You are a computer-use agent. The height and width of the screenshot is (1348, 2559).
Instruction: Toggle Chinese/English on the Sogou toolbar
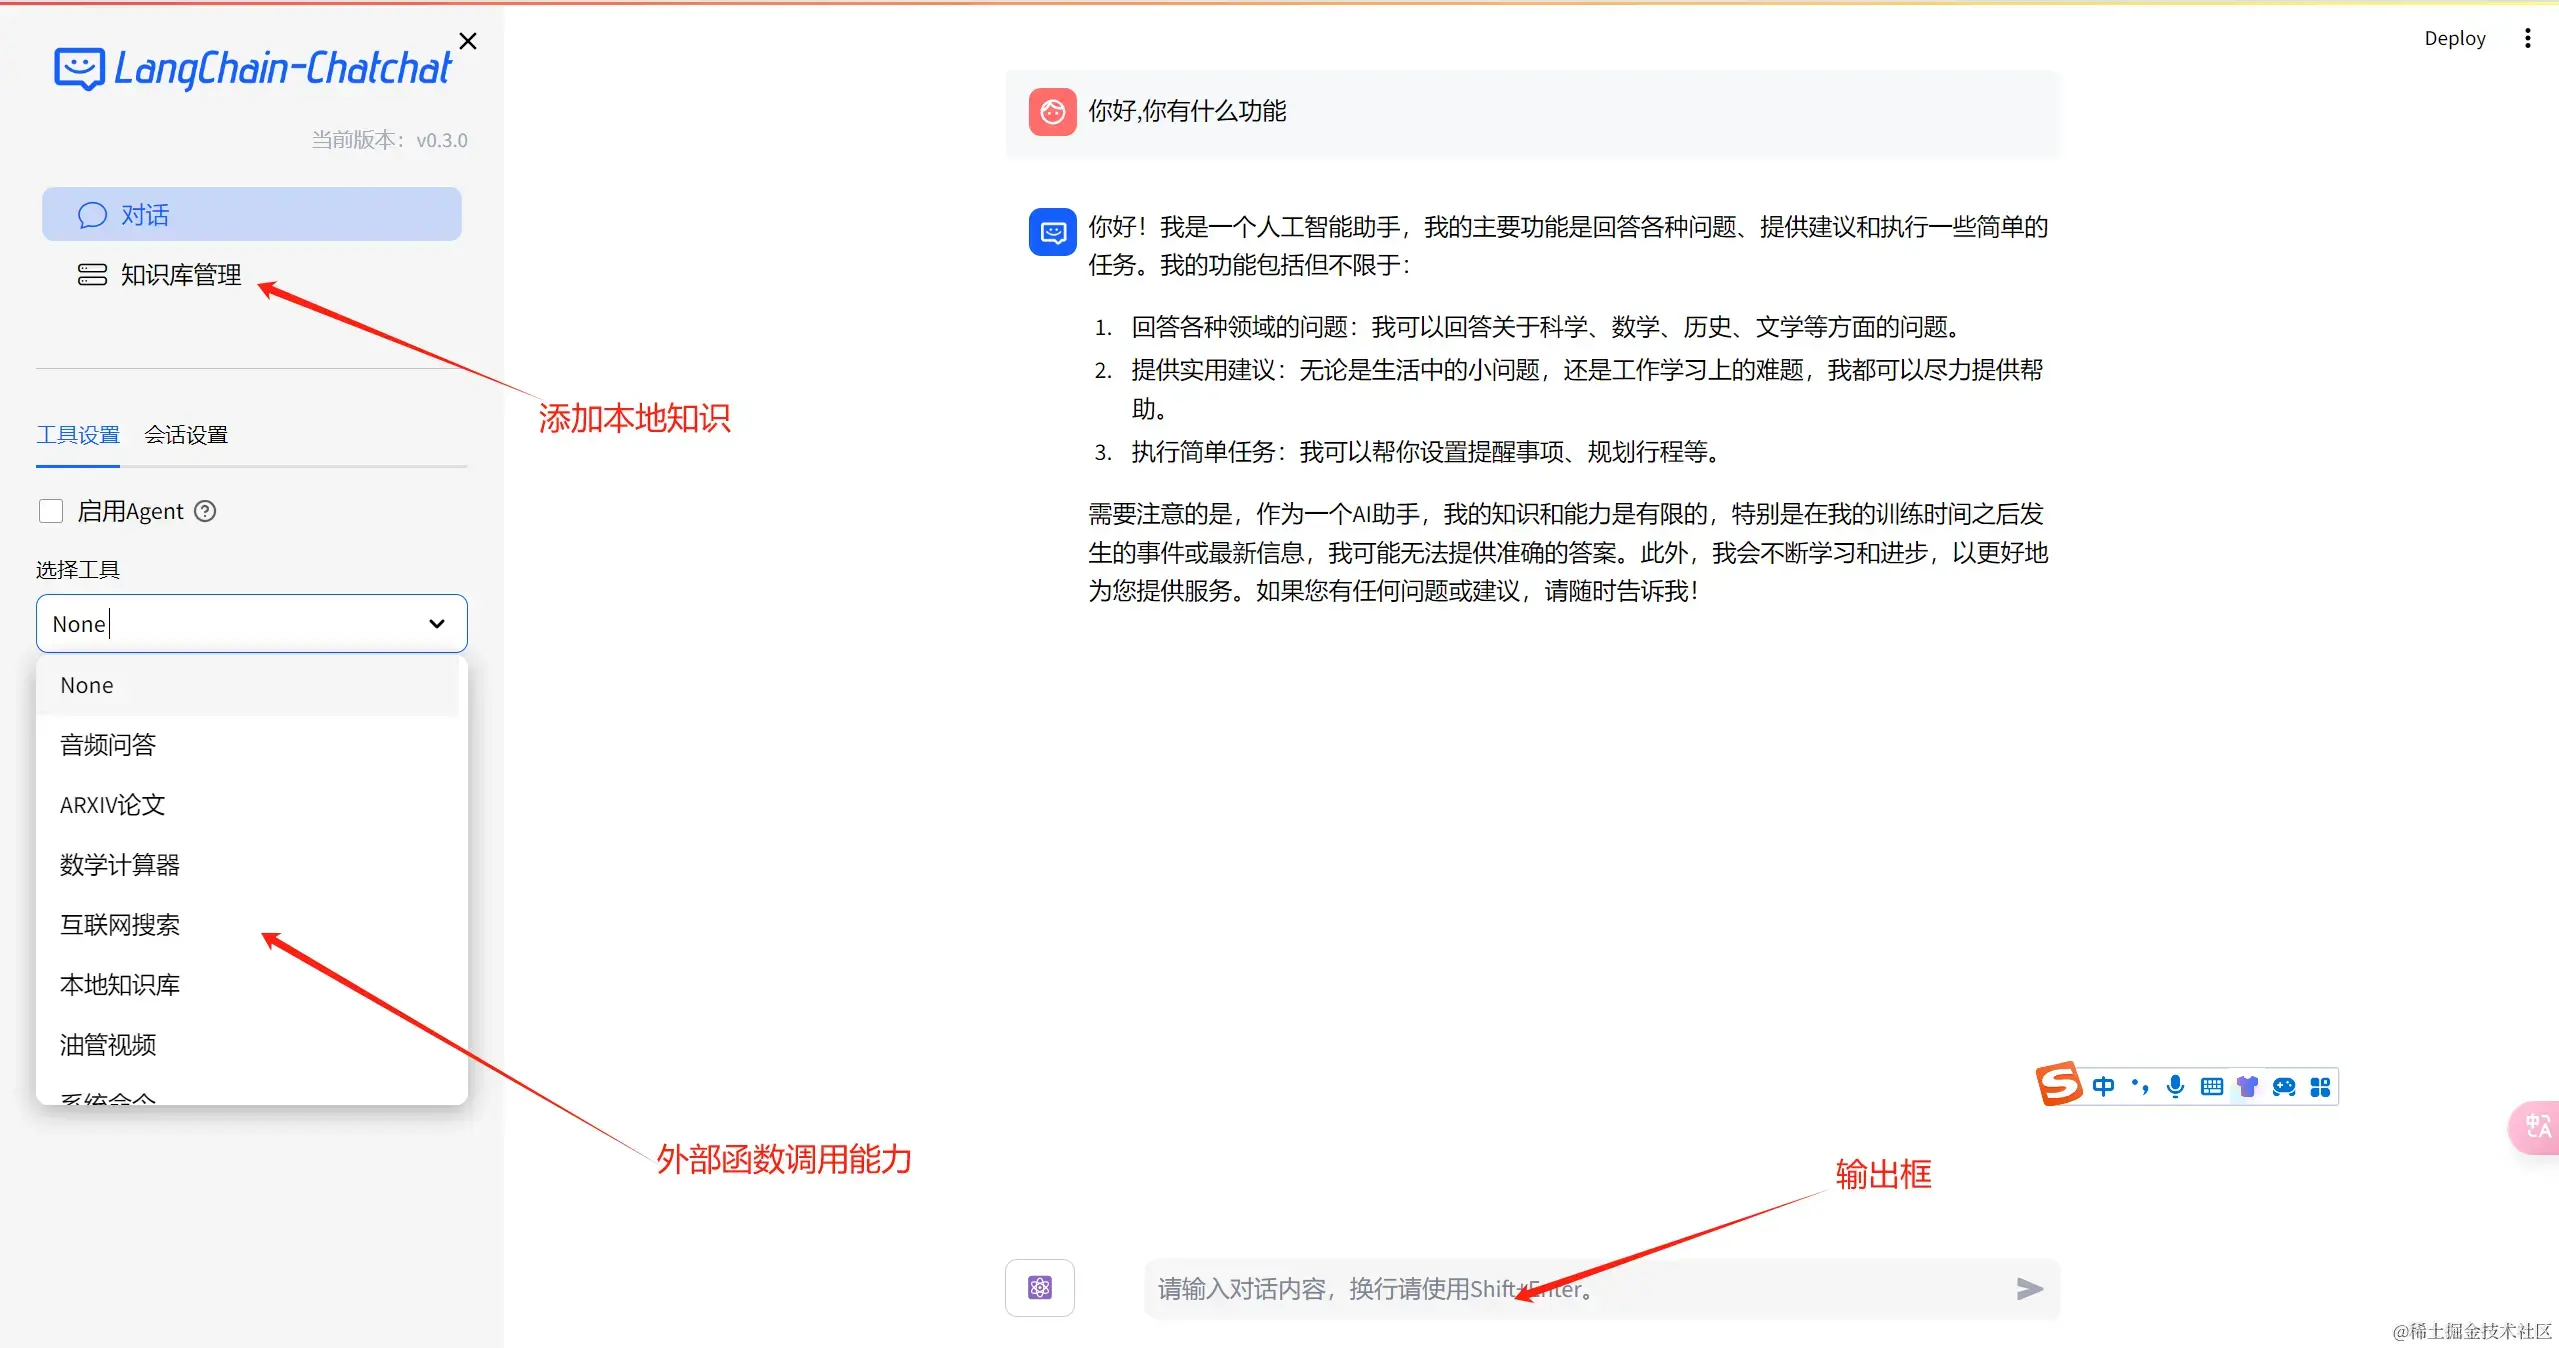[2105, 1086]
